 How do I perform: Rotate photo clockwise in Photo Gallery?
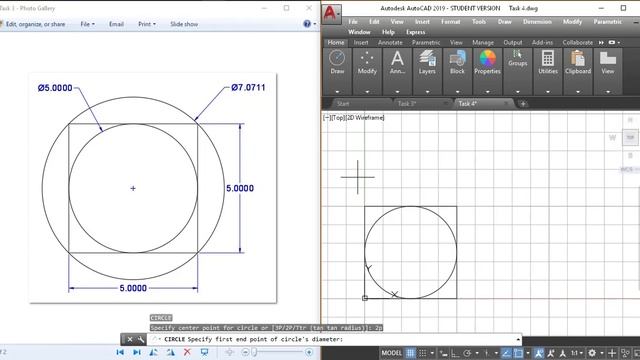pos(170,352)
